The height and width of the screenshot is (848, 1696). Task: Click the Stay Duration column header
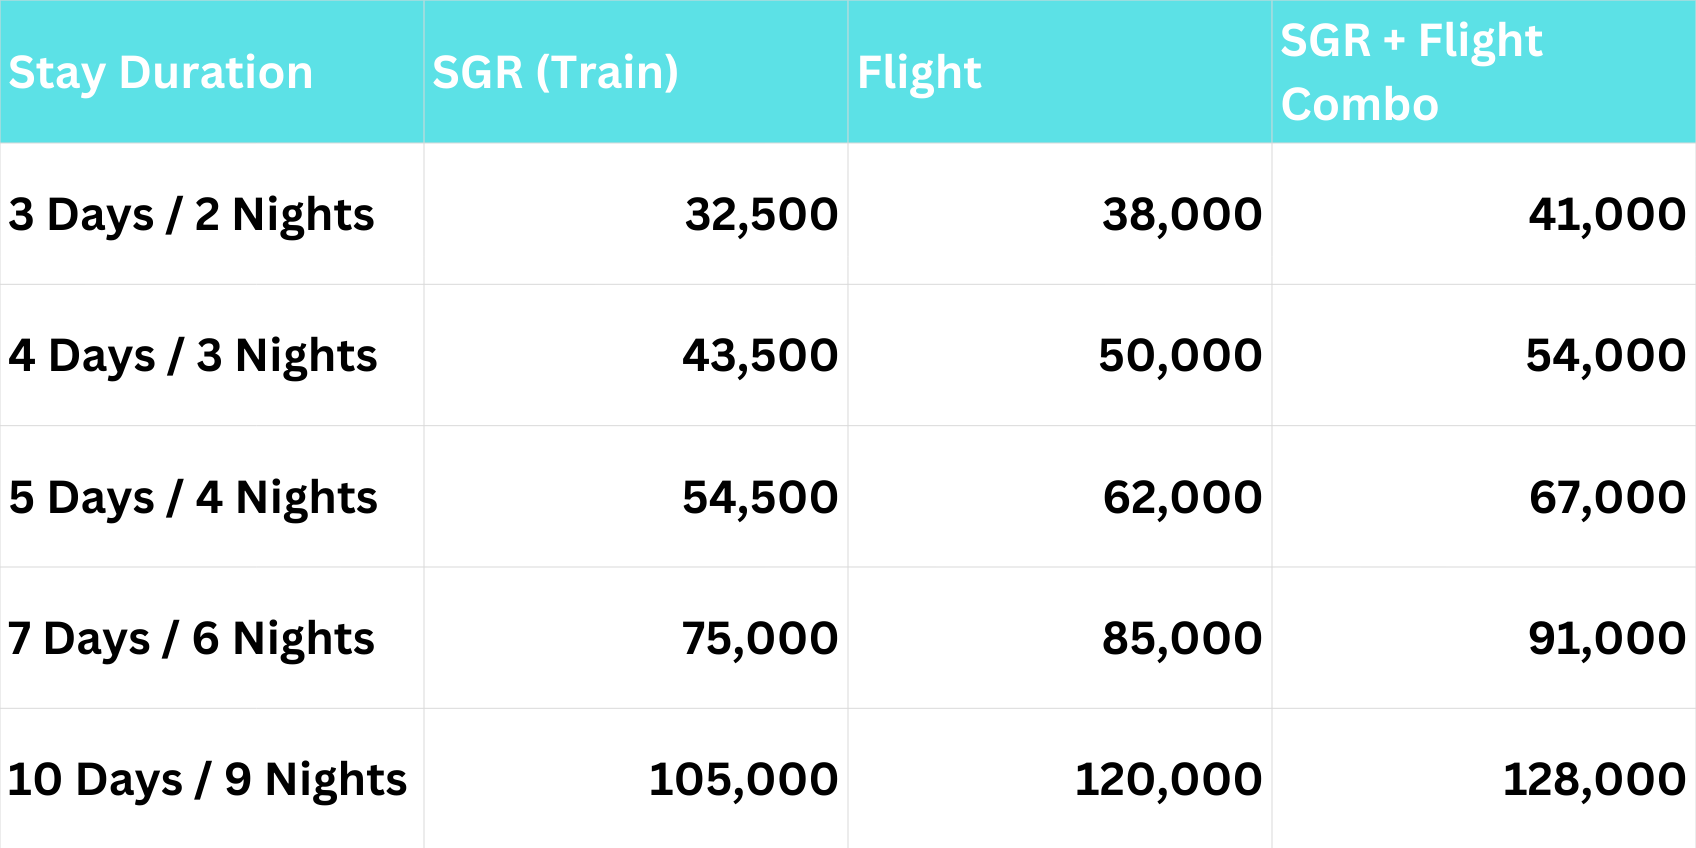pos(160,73)
